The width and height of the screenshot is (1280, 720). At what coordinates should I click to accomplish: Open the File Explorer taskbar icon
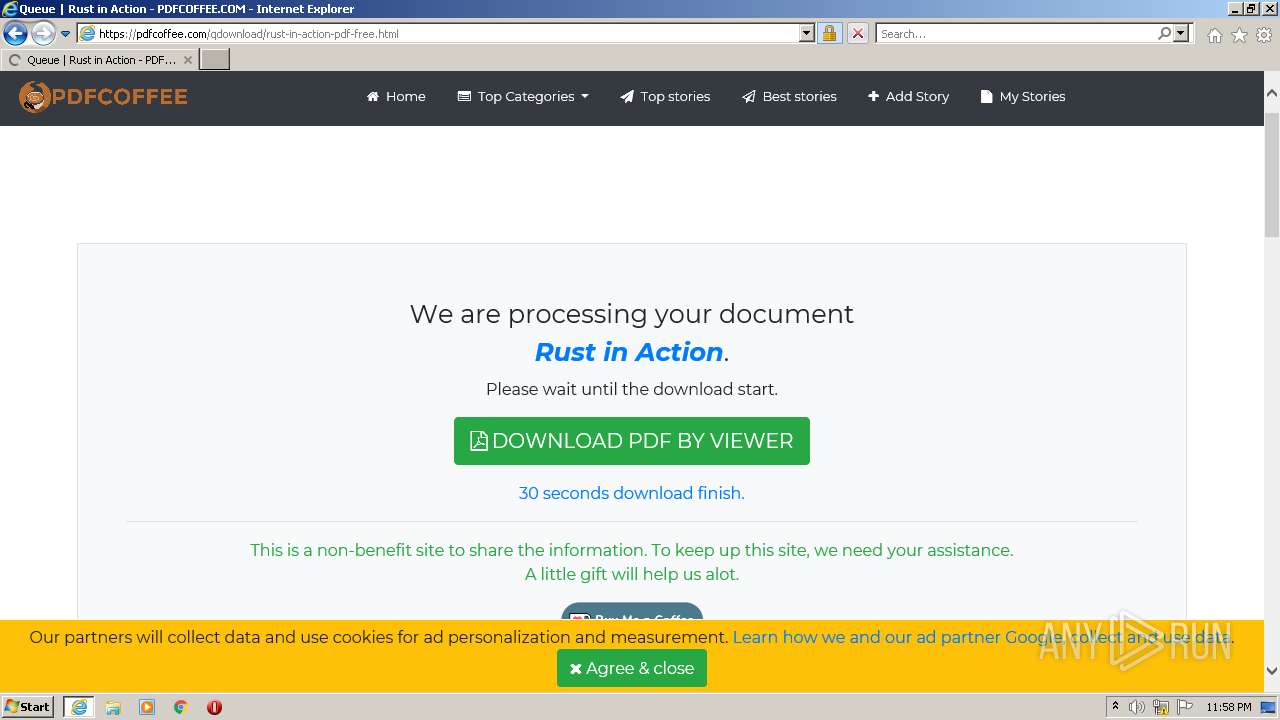(x=113, y=707)
